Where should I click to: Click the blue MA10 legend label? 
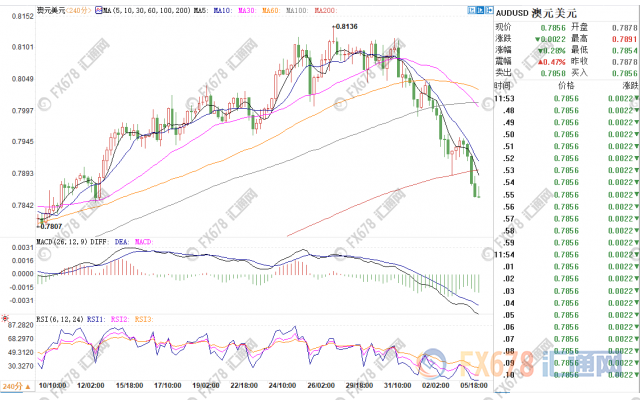[x=223, y=10]
